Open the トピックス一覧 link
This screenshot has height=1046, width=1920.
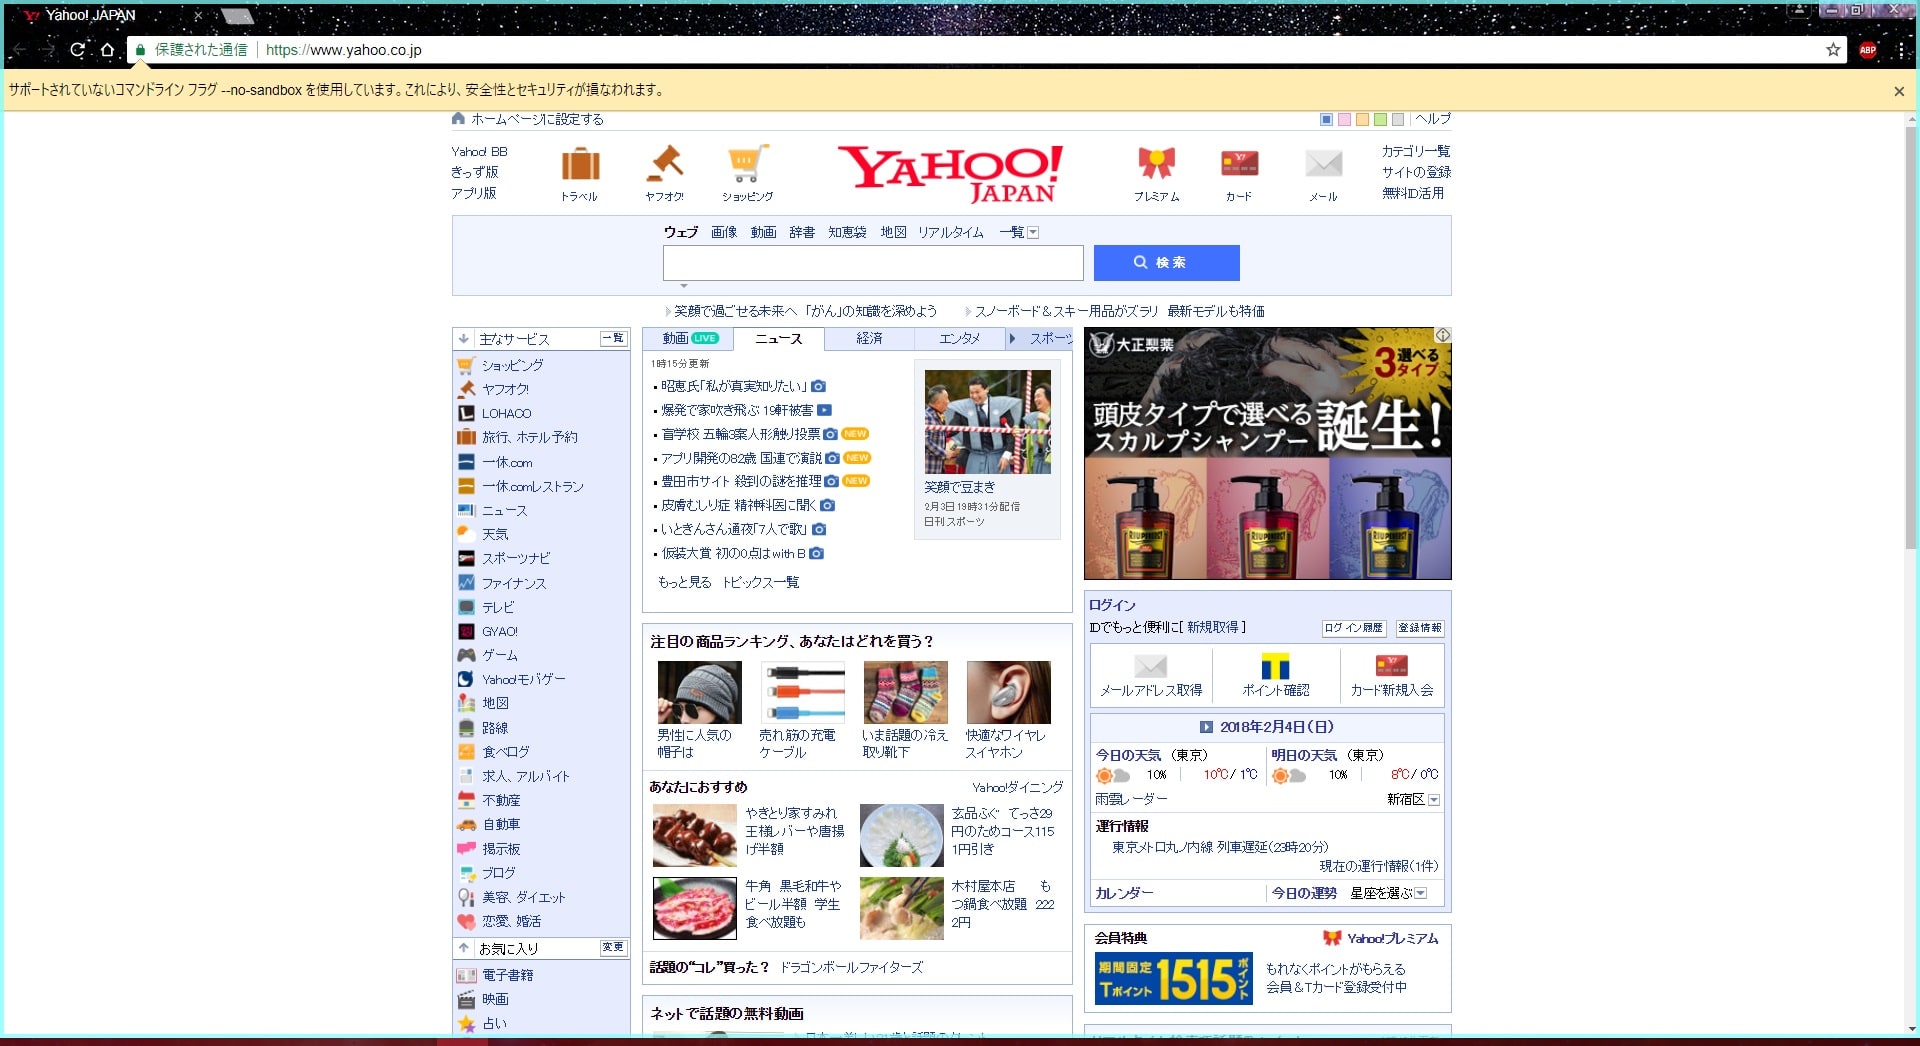pyautogui.click(x=761, y=582)
